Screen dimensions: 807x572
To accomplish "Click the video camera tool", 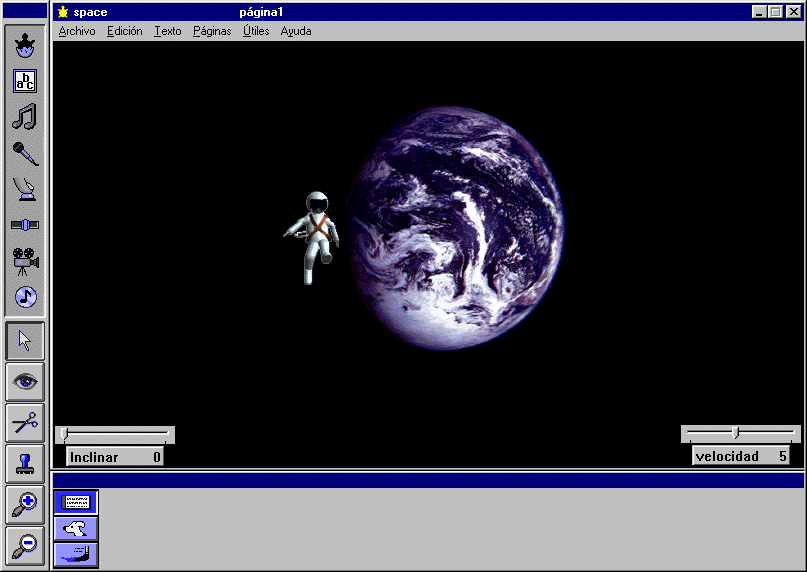I will (25, 261).
